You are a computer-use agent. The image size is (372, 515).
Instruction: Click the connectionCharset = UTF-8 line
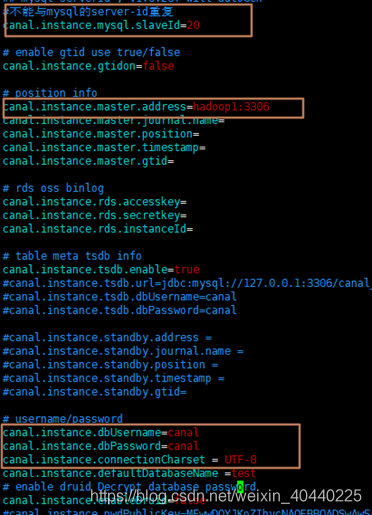[x=130, y=460]
